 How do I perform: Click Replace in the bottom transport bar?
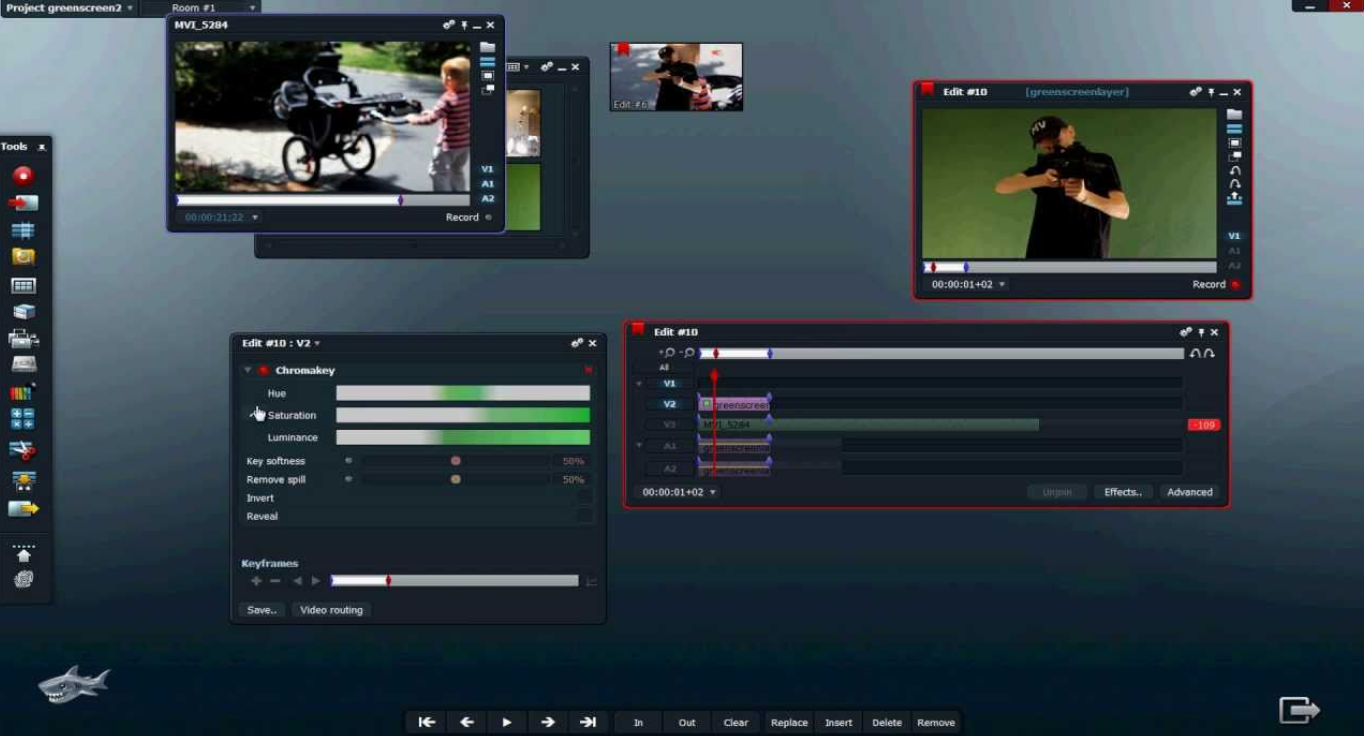789,722
